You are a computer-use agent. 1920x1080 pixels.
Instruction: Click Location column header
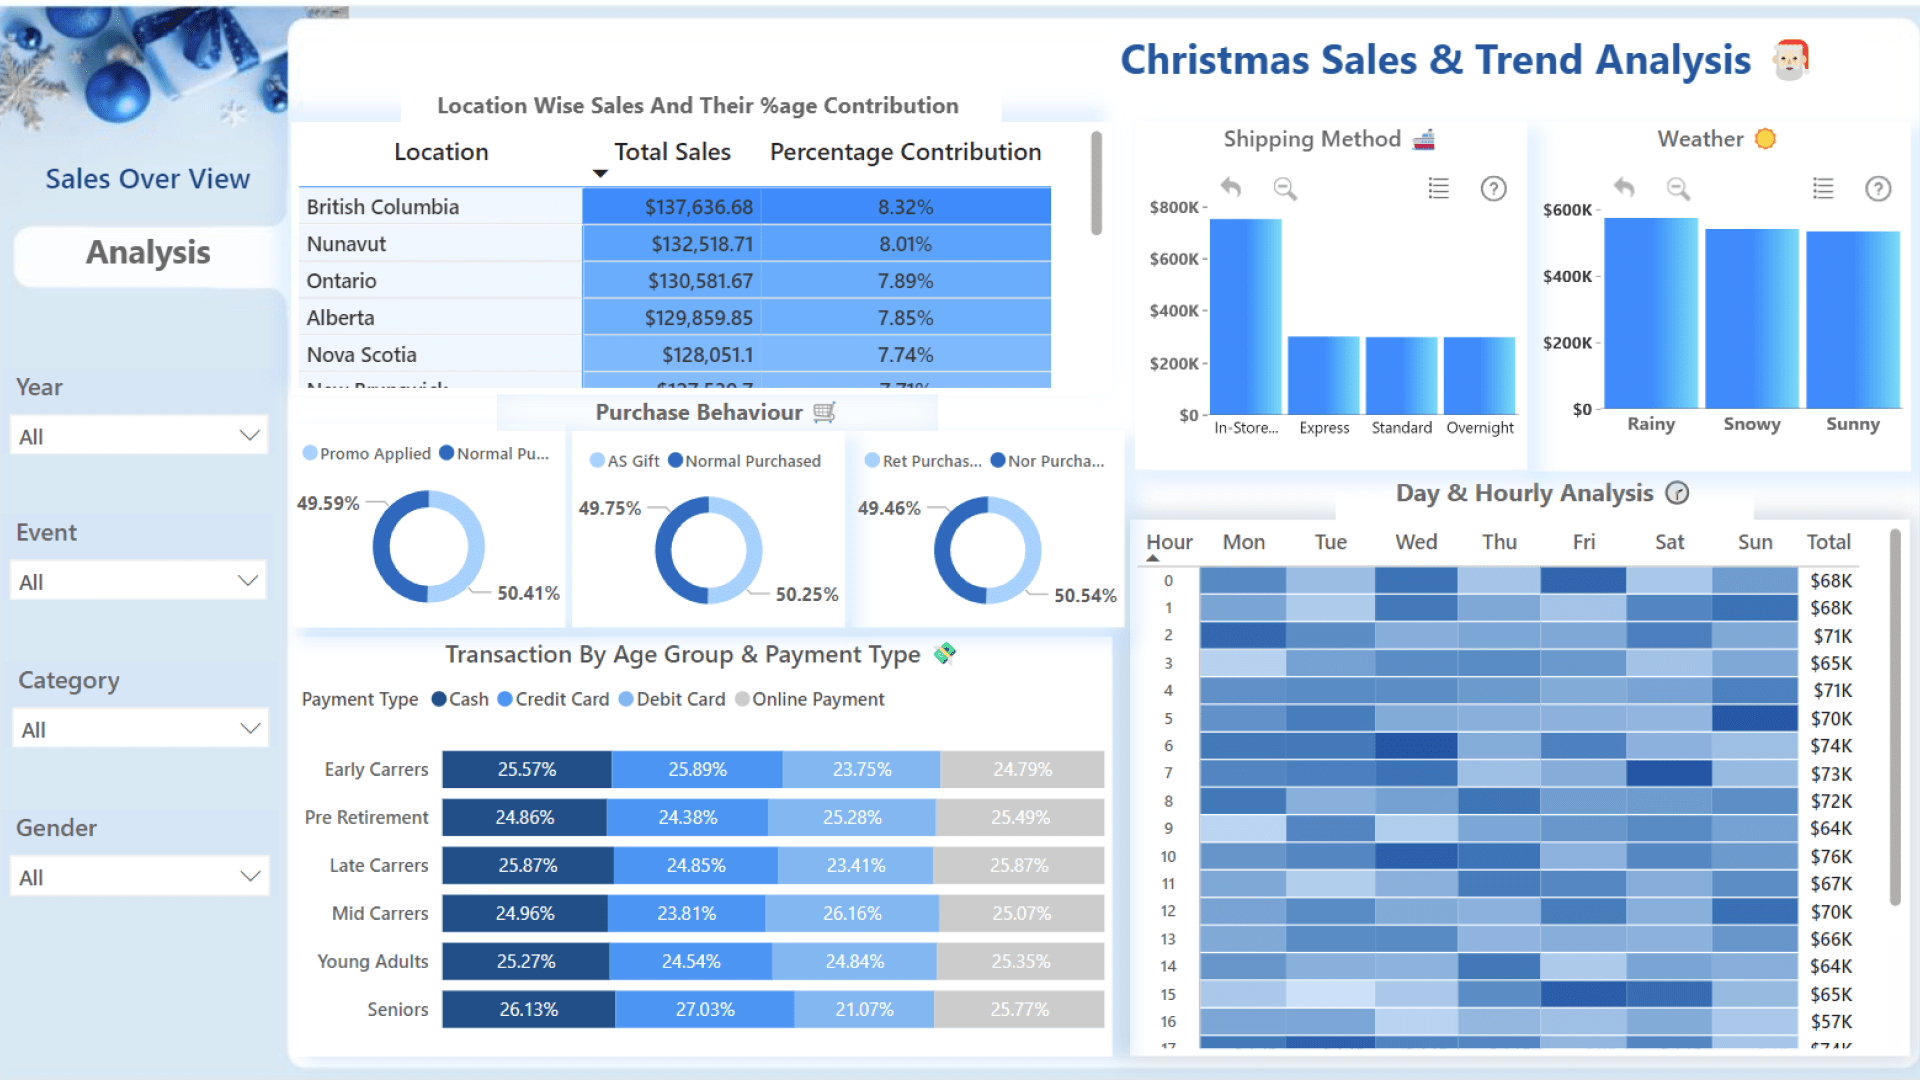click(x=441, y=152)
